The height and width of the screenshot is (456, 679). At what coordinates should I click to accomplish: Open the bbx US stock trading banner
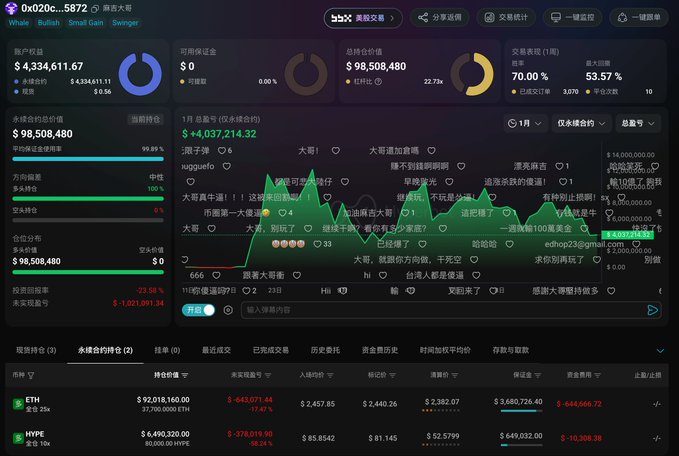point(363,18)
